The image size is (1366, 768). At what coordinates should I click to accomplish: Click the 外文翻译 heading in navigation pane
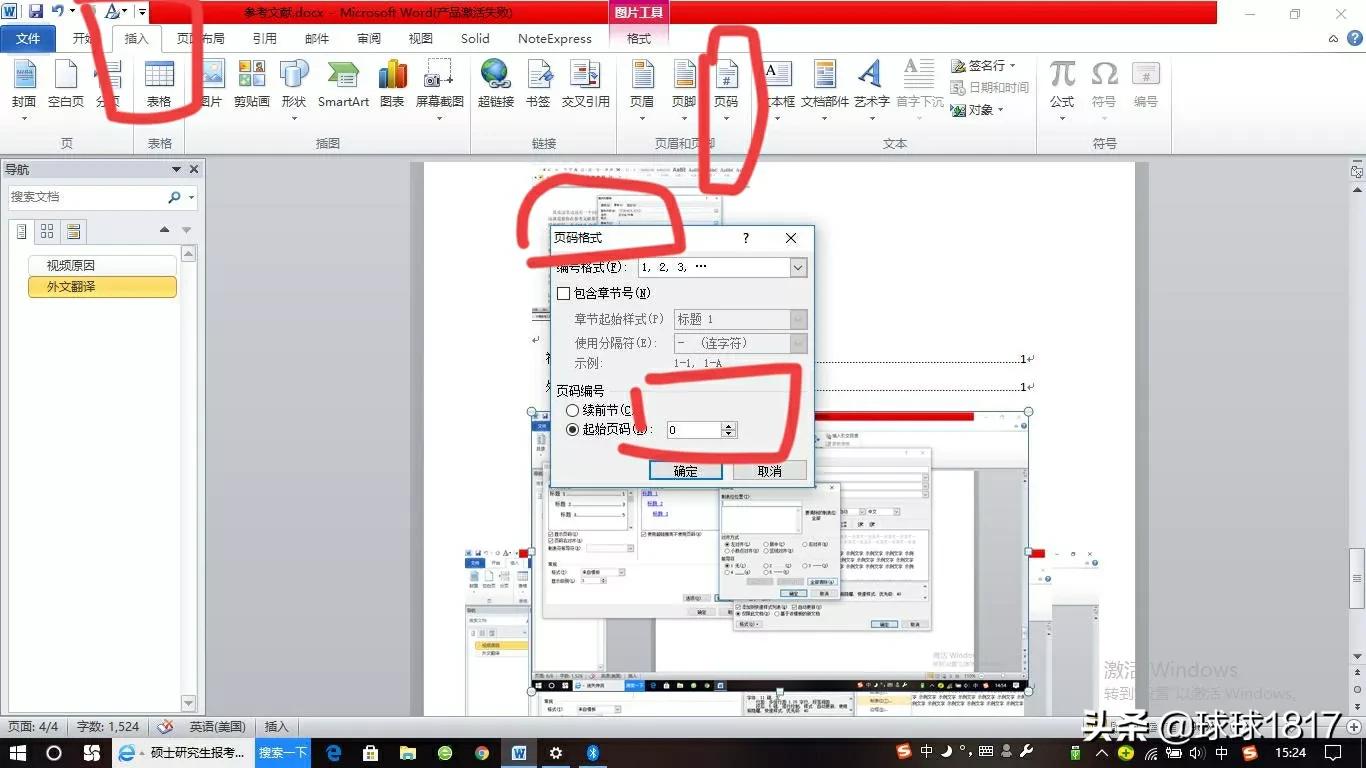pos(102,287)
